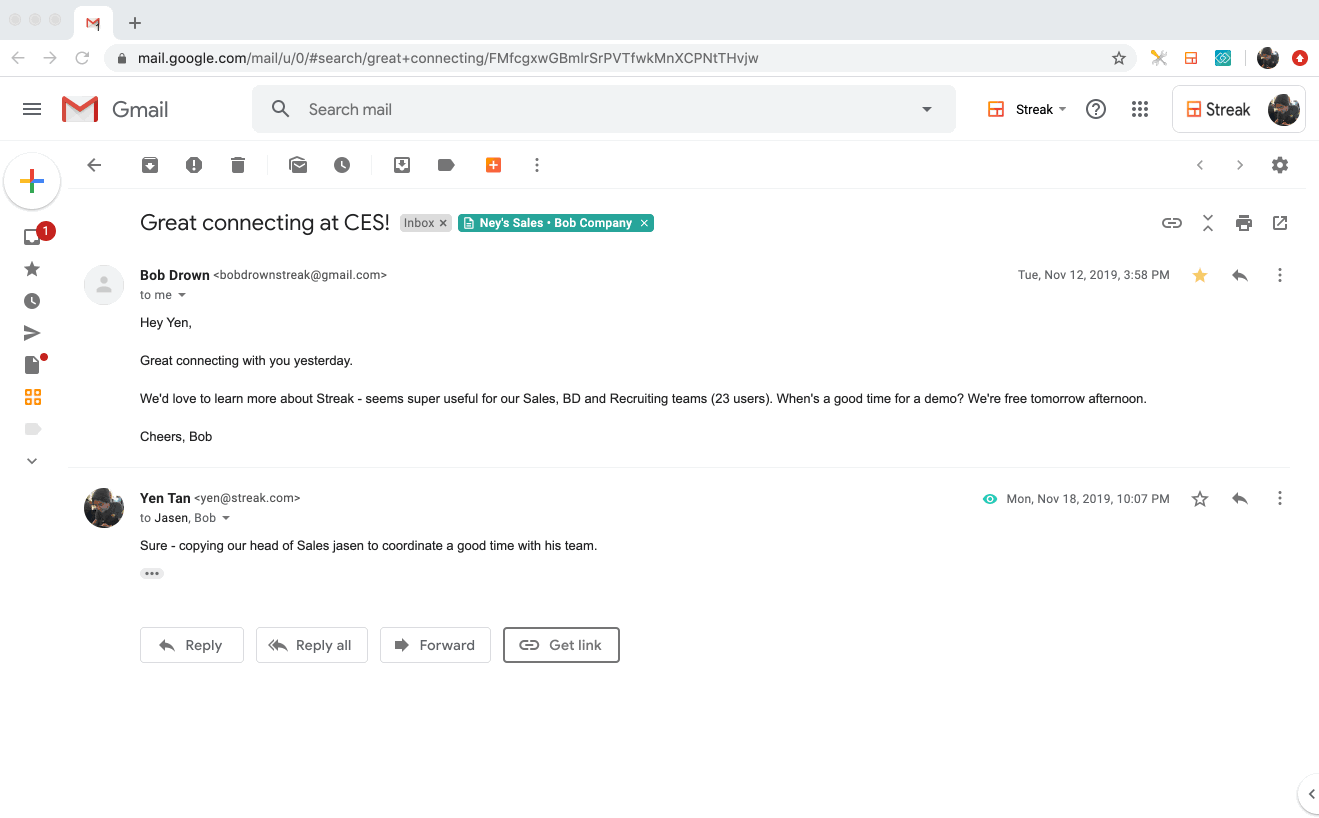Click in the Search mail field
The image size is (1319, 818).
[603, 109]
